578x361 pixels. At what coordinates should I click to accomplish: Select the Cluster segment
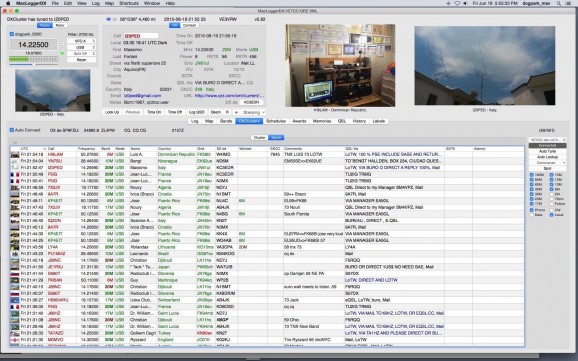[260, 138]
